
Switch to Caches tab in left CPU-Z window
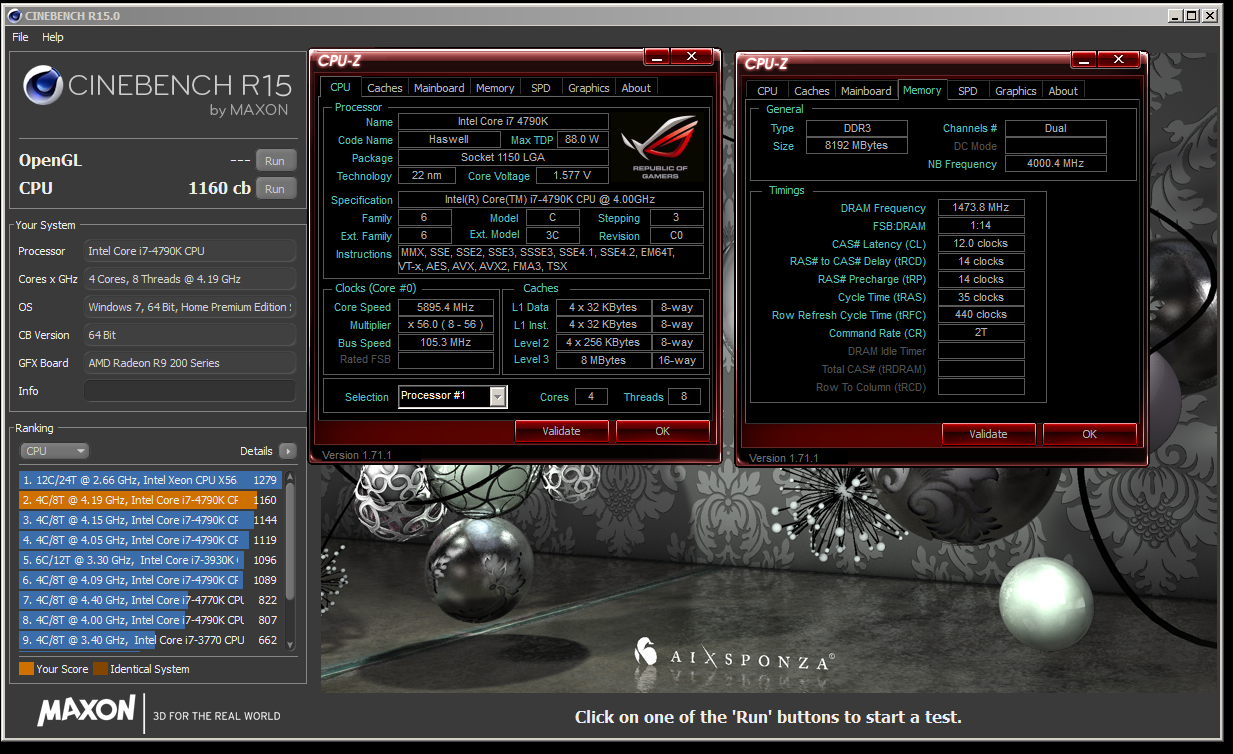coord(384,88)
